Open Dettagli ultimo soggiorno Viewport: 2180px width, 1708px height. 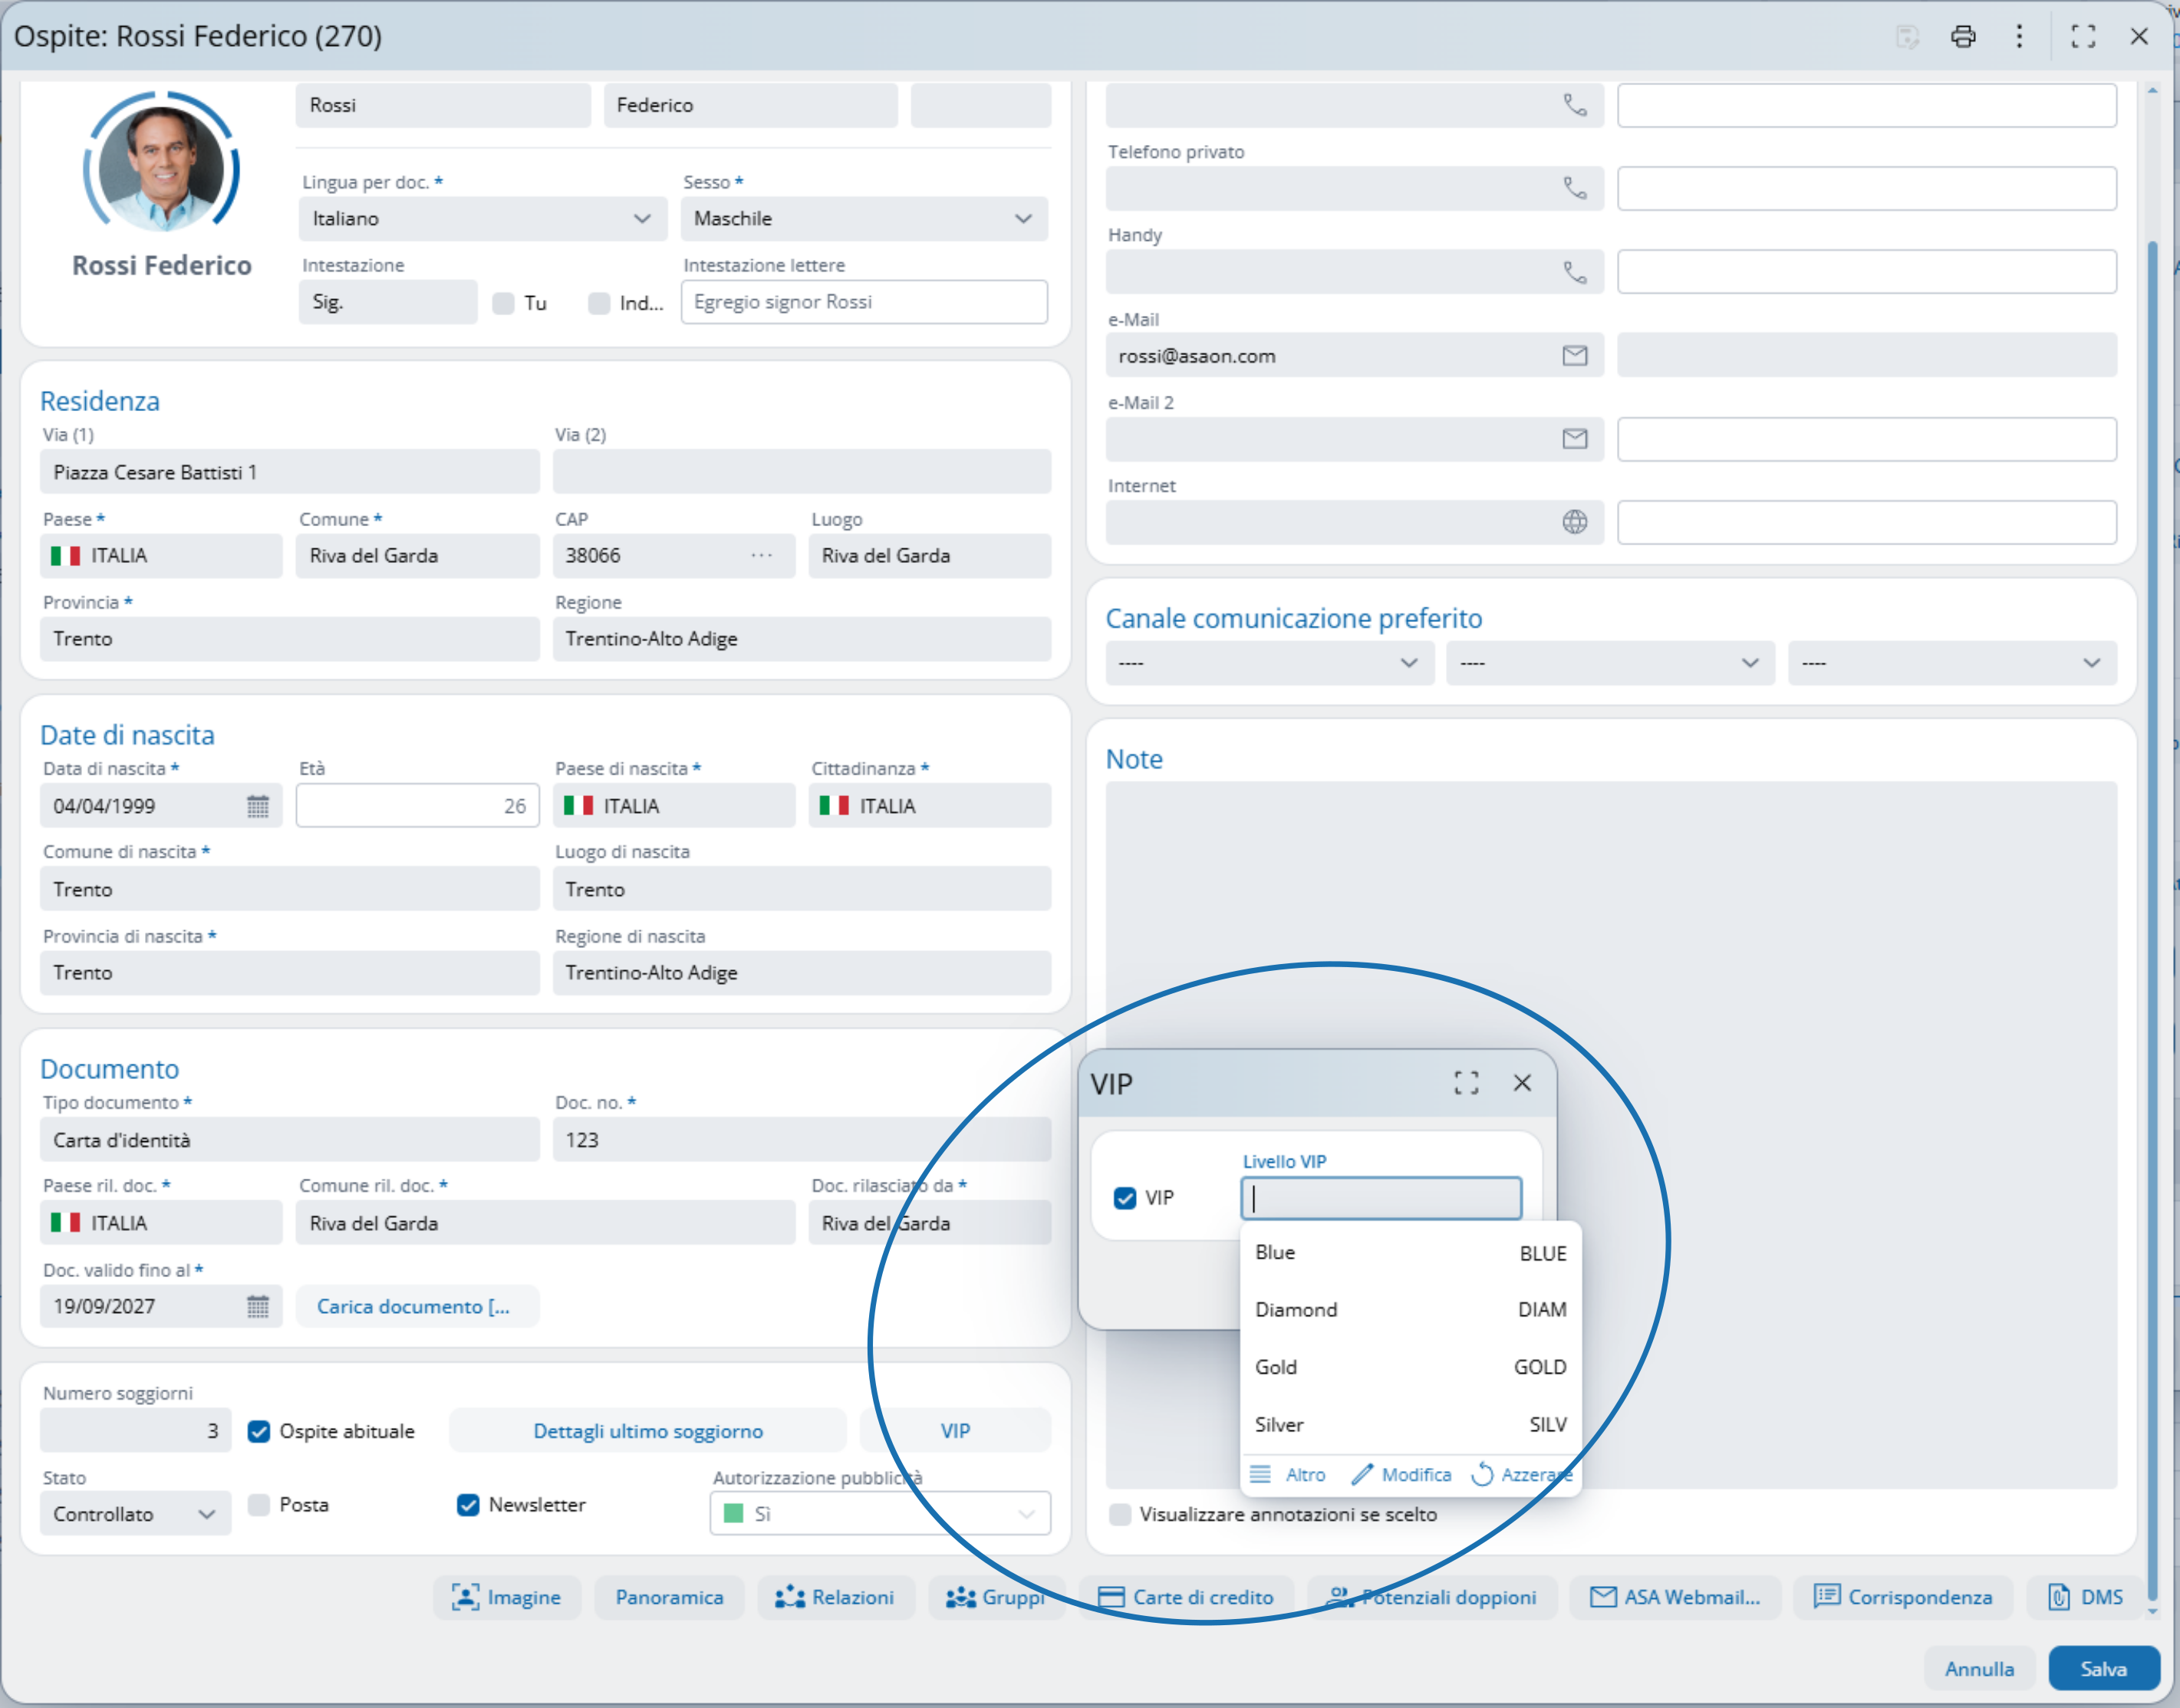click(647, 1431)
